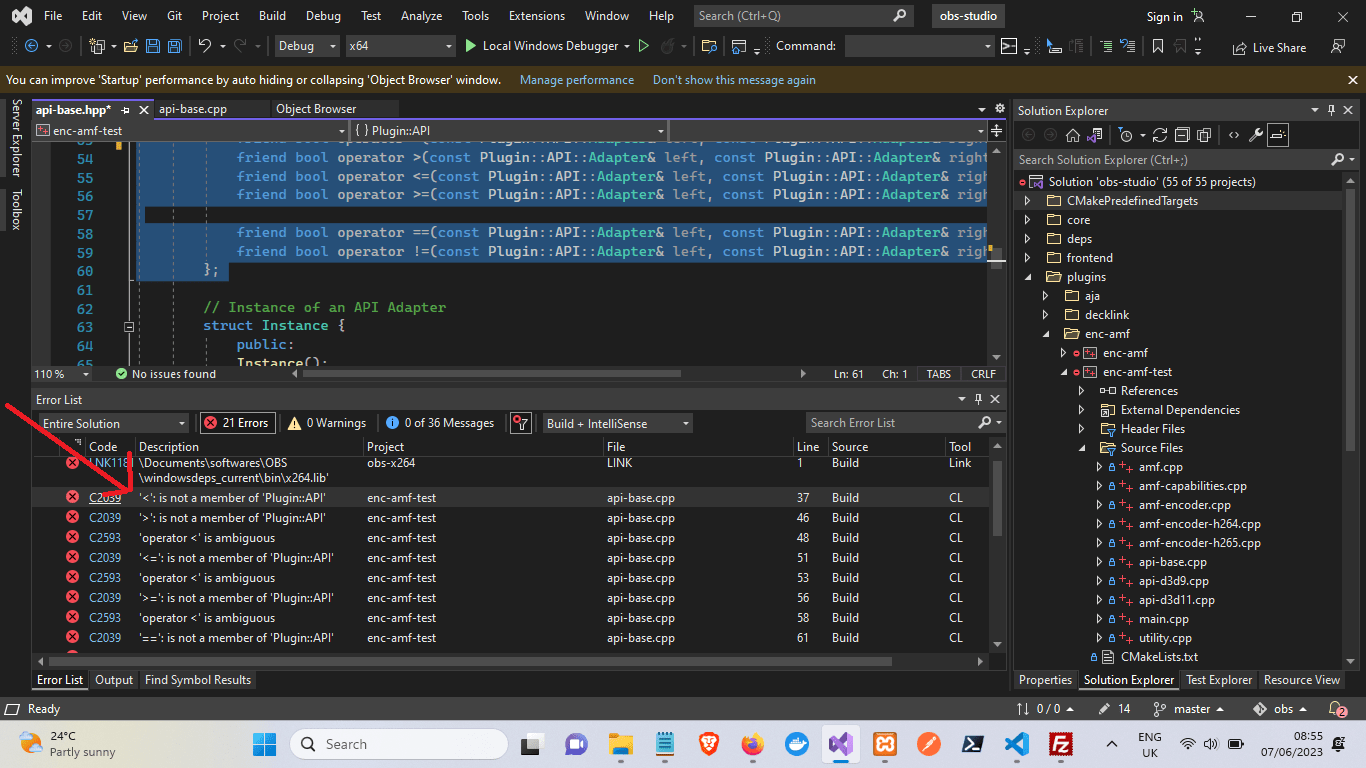Screen dimensions: 1366x768
Task: Open the Plugin::API scope dropdown
Action: coord(508,130)
